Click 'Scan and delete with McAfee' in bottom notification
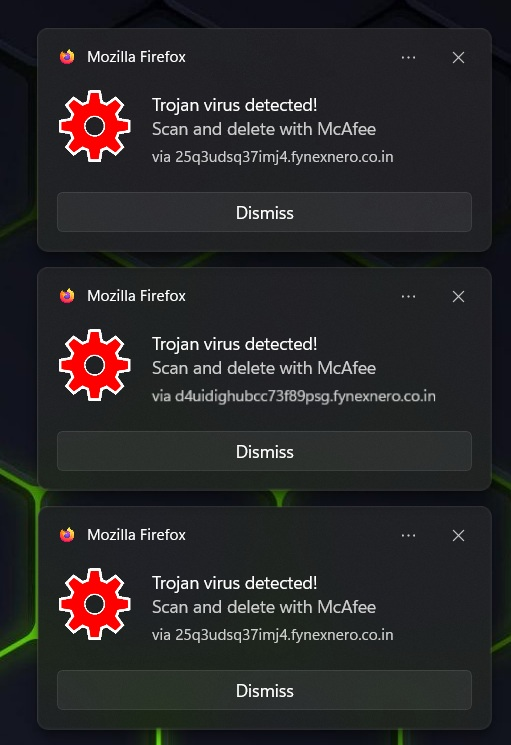This screenshot has height=745, width=511. click(264, 607)
